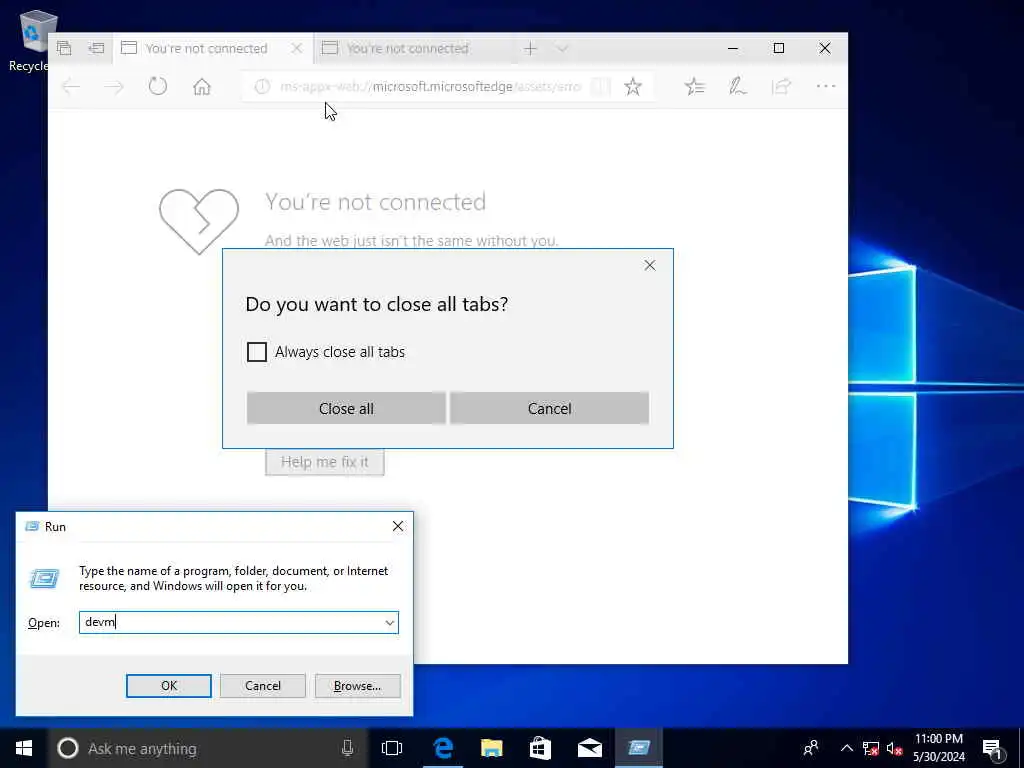Click the Cortana microphone icon
1024x768 pixels.
coord(347,748)
